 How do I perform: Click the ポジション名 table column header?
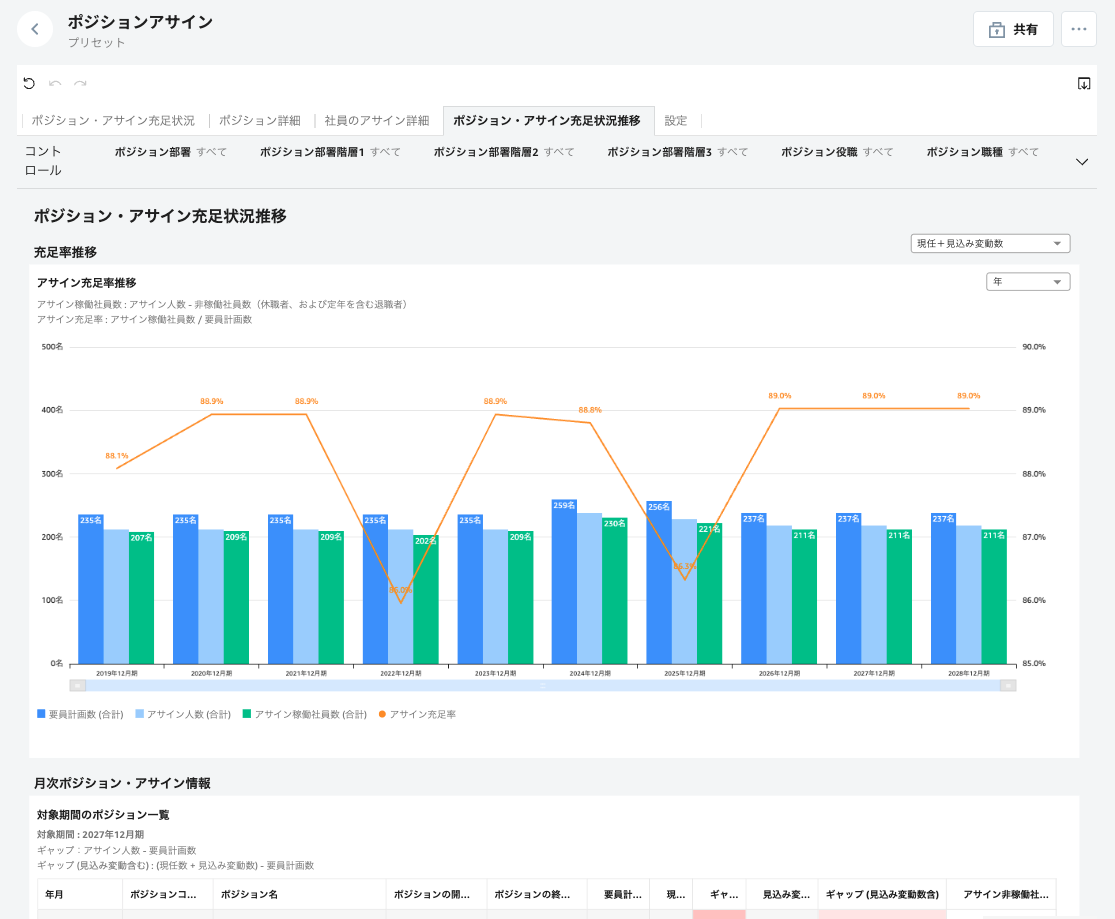[249, 894]
